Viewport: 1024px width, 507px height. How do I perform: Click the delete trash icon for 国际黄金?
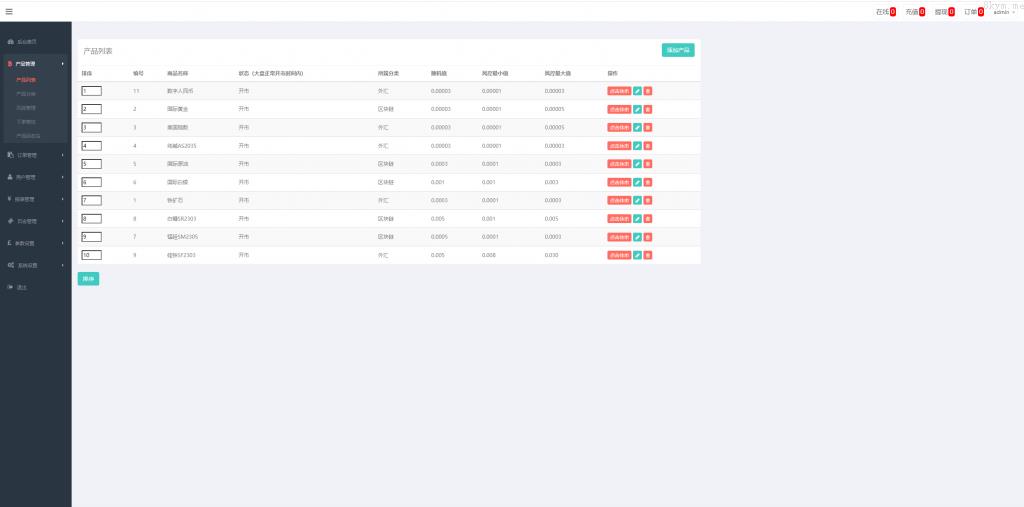click(648, 109)
